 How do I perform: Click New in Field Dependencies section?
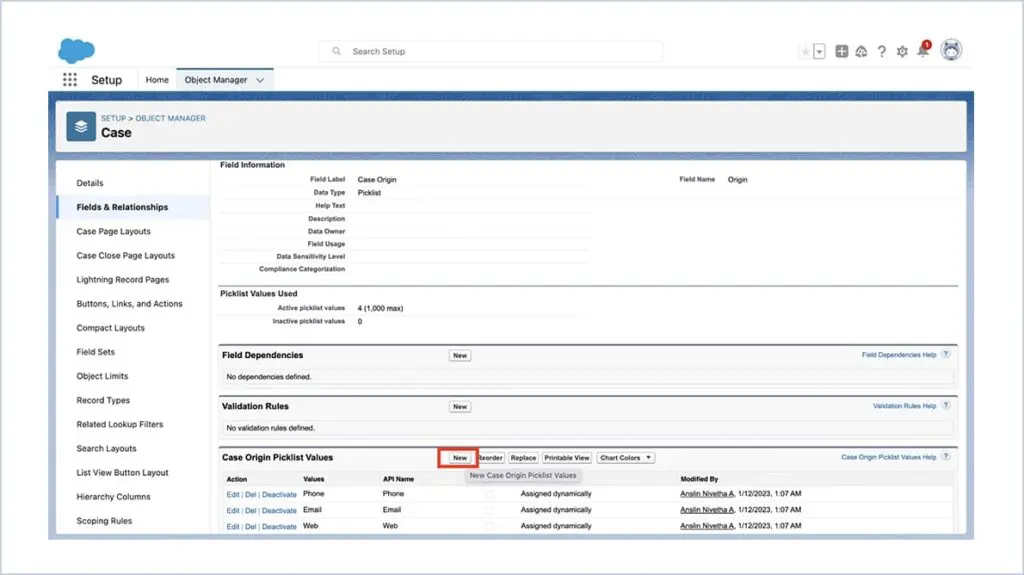pos(460,355)
